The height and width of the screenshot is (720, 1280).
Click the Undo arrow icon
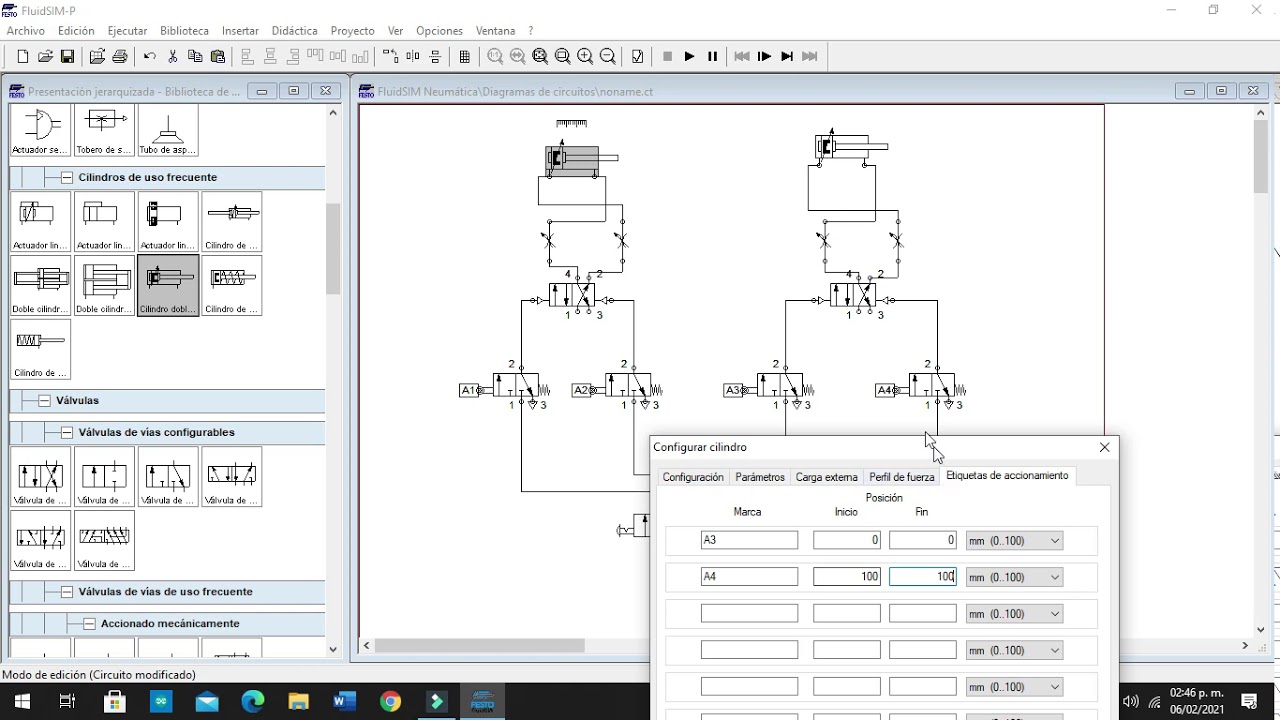[150, 57]
